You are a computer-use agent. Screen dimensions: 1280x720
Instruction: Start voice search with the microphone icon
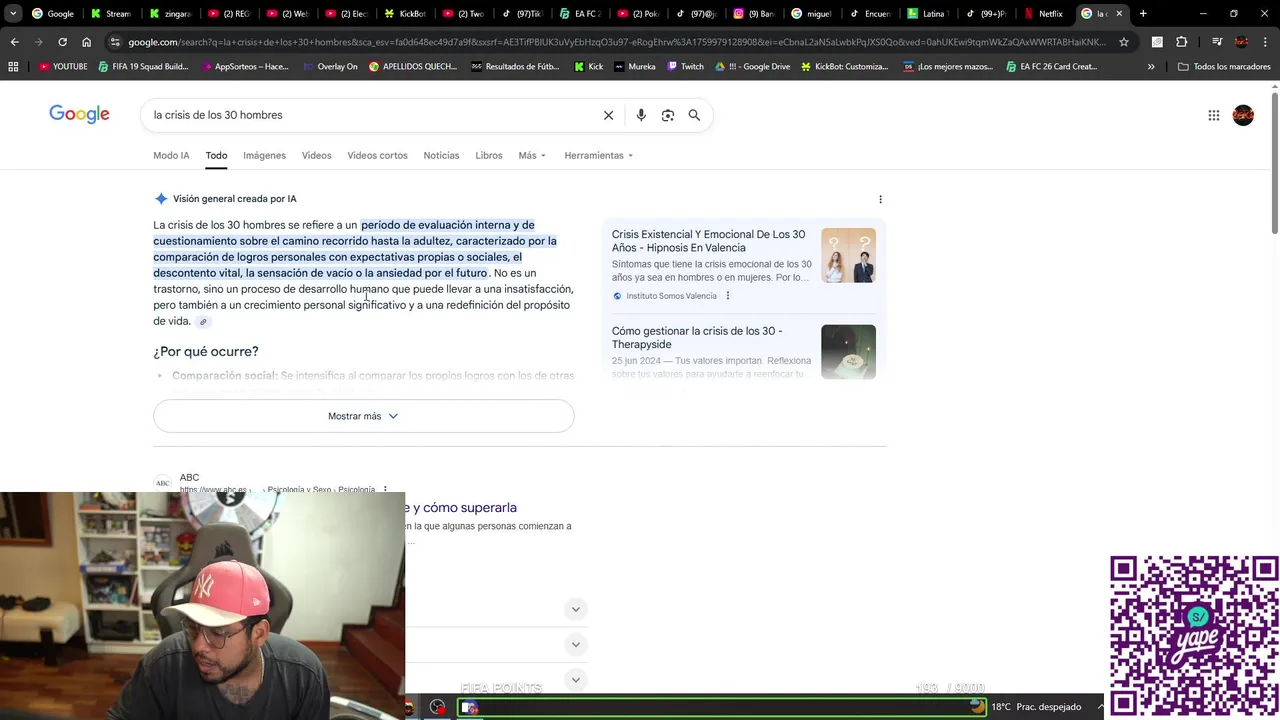(641, 115)
